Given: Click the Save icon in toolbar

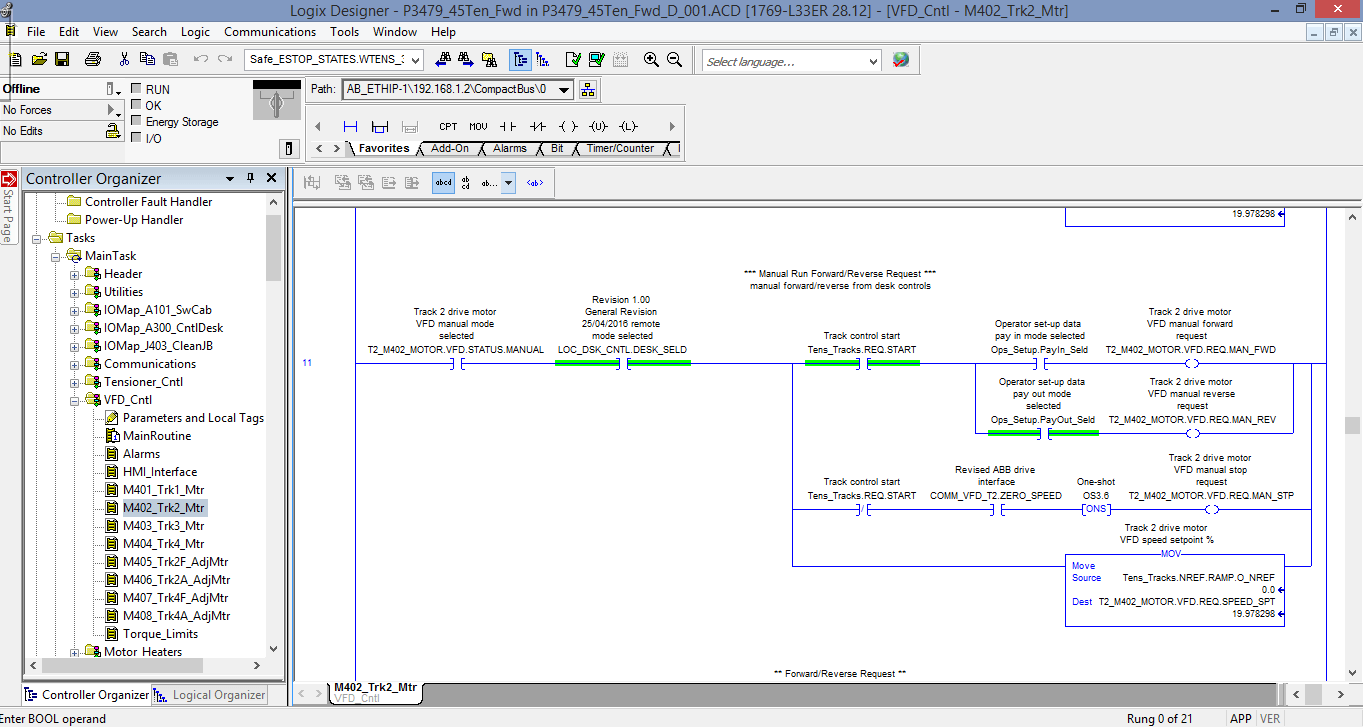Looking at the screenshot, I should coord(62,60).
